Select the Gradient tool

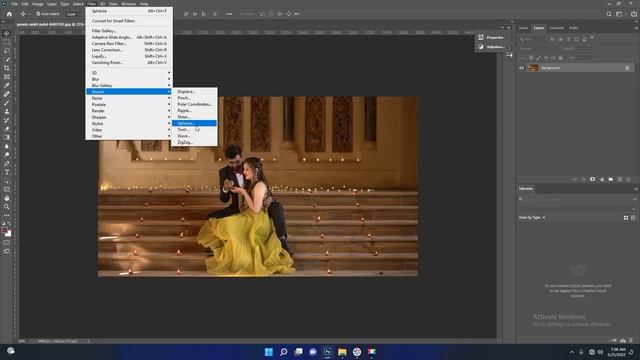coord(7,137)
